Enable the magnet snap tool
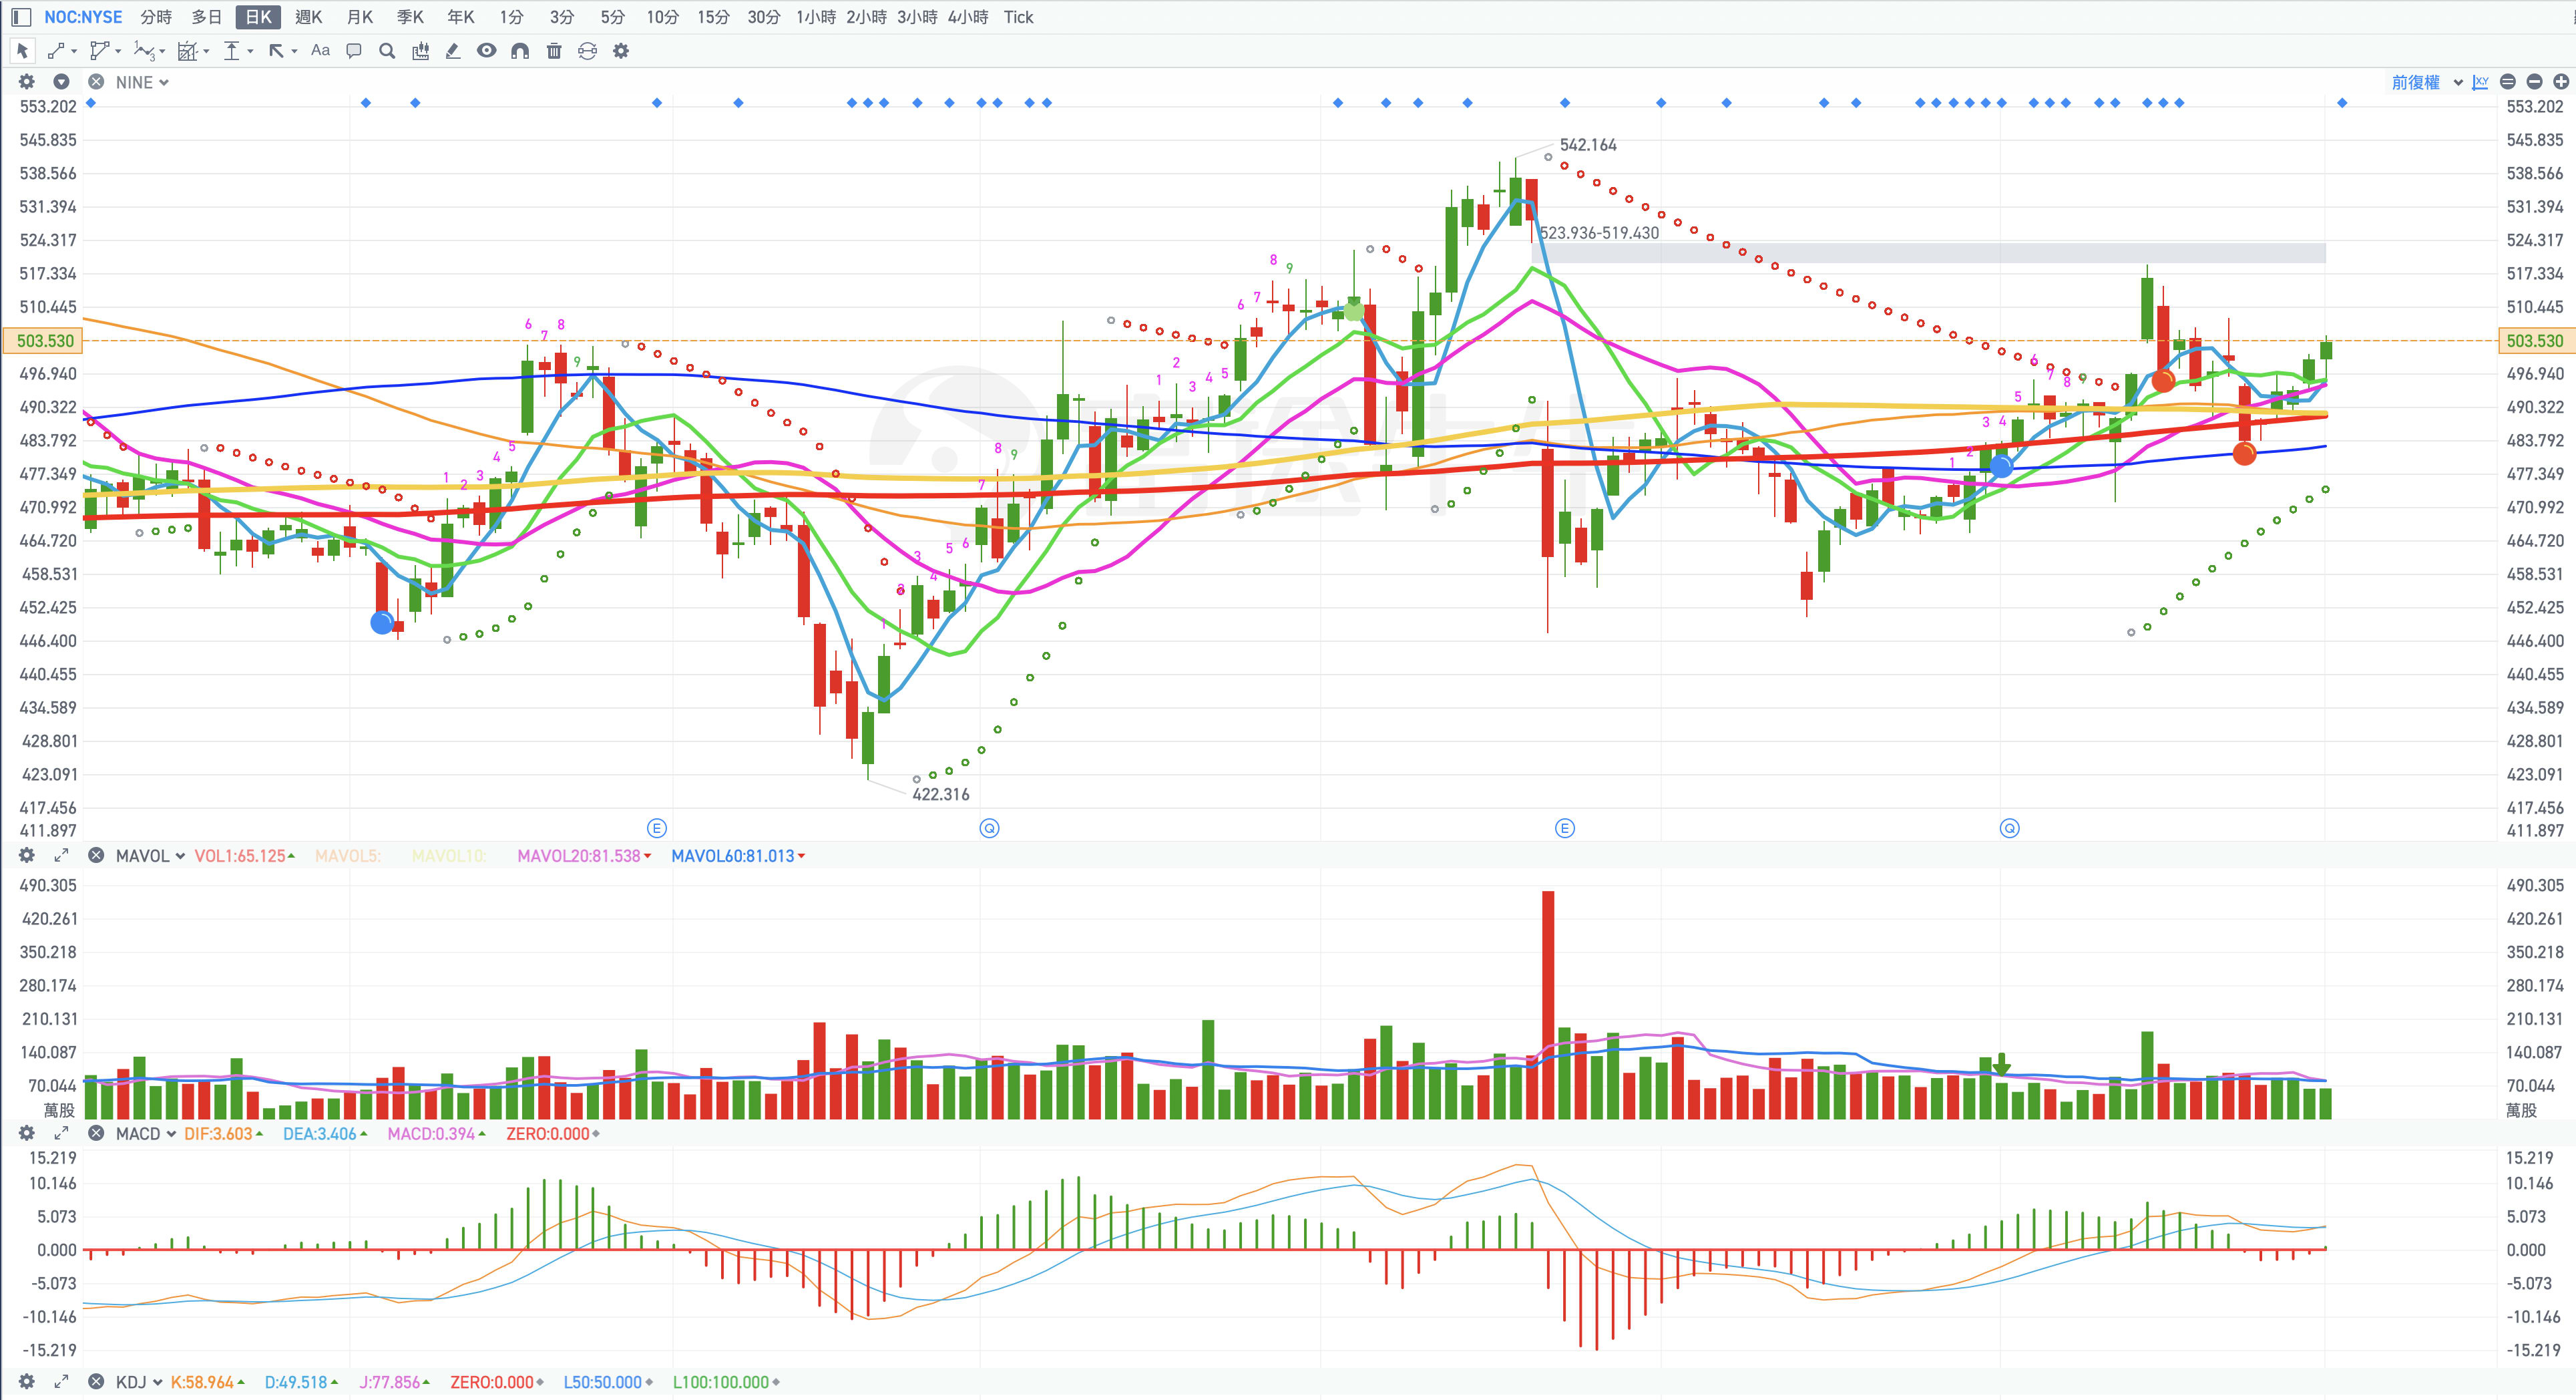 pos(520,51)
